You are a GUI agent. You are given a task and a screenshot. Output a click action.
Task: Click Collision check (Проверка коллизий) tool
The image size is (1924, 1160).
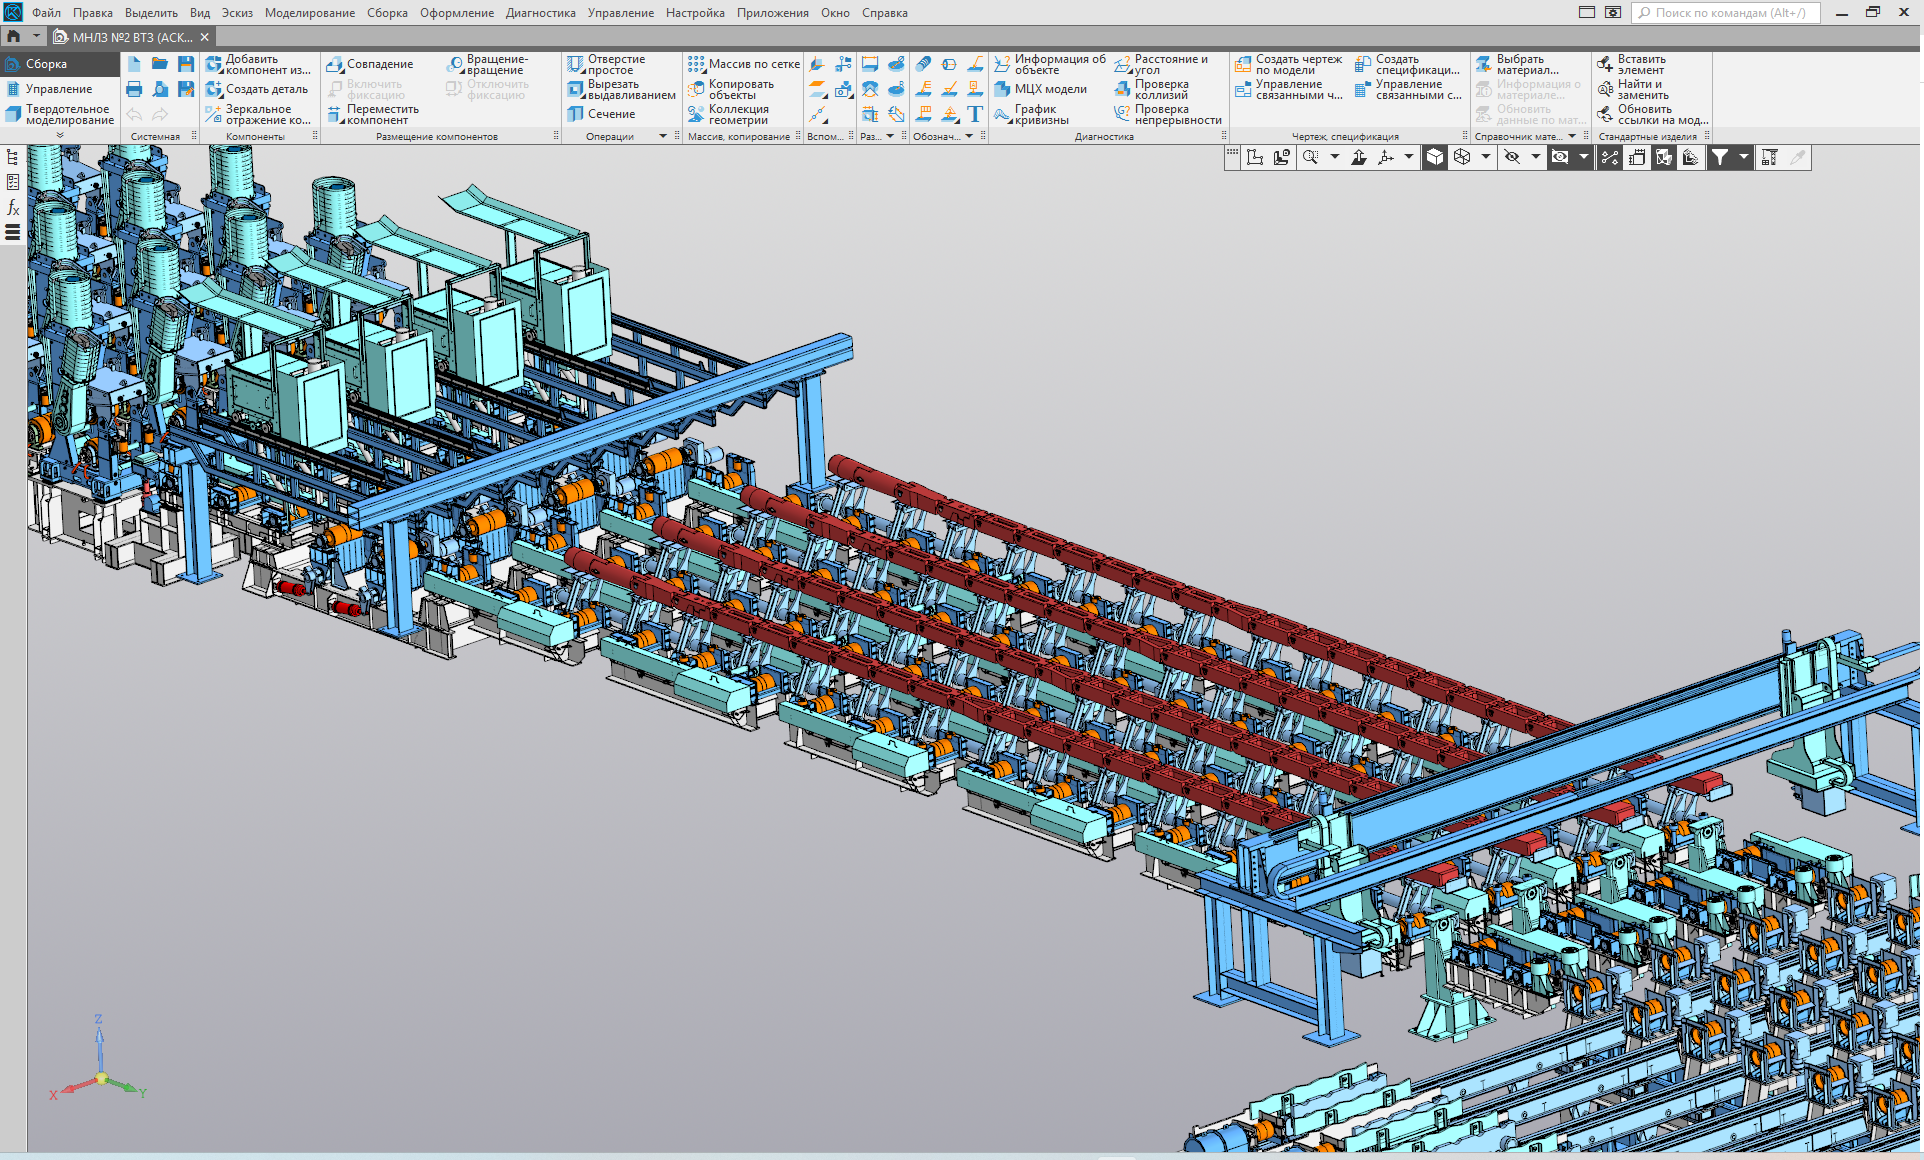[1160, 89]
